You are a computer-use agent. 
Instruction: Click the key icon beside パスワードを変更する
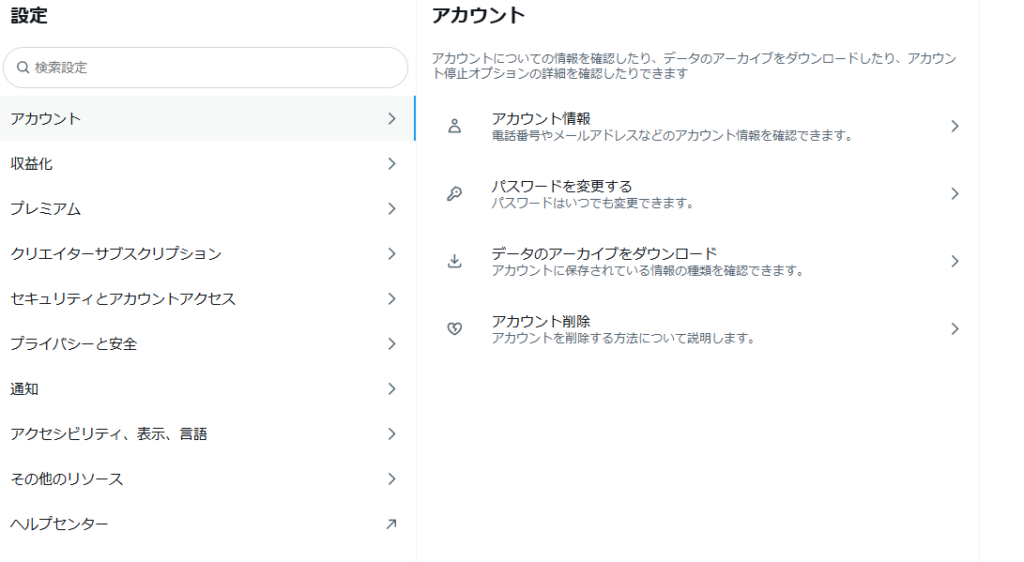(x=454, y=194)
